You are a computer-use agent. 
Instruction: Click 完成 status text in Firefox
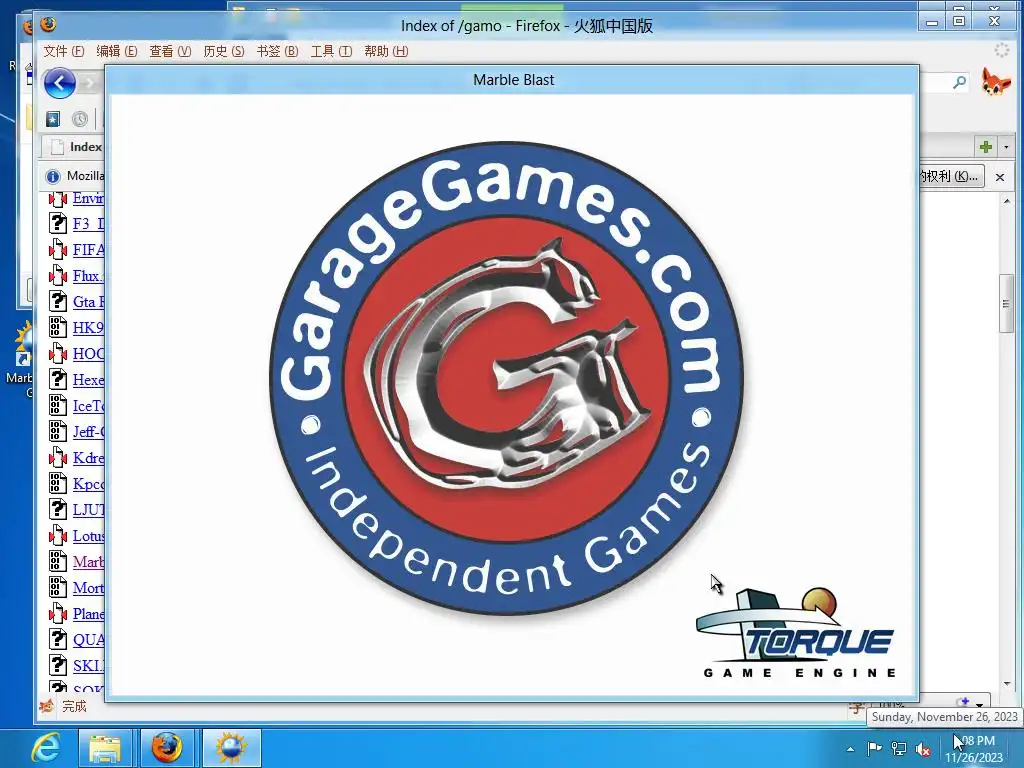pos(74,706)
